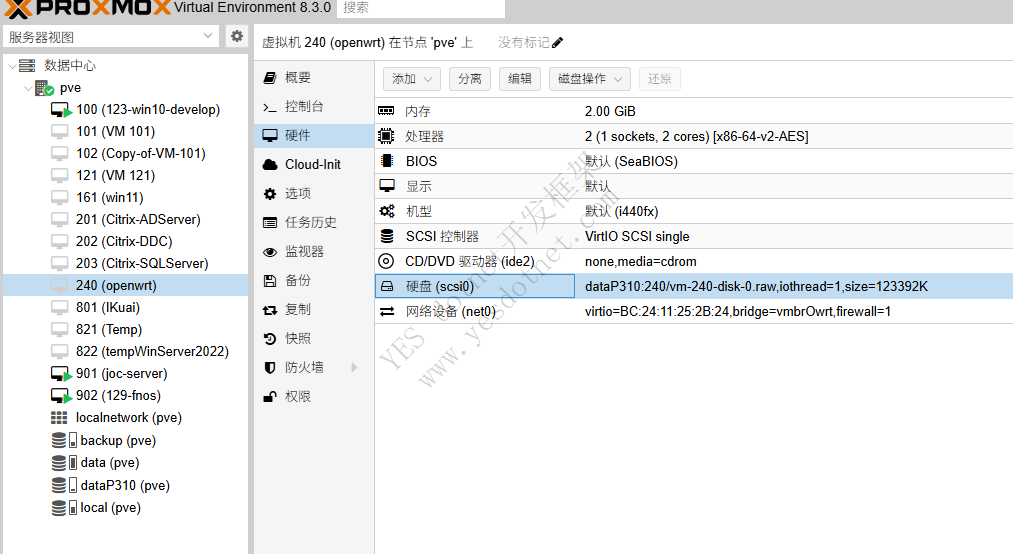This screenshot has width=1013, height=554.
Task: Select VM 121 (VM 121)
Action: [116, 176]
